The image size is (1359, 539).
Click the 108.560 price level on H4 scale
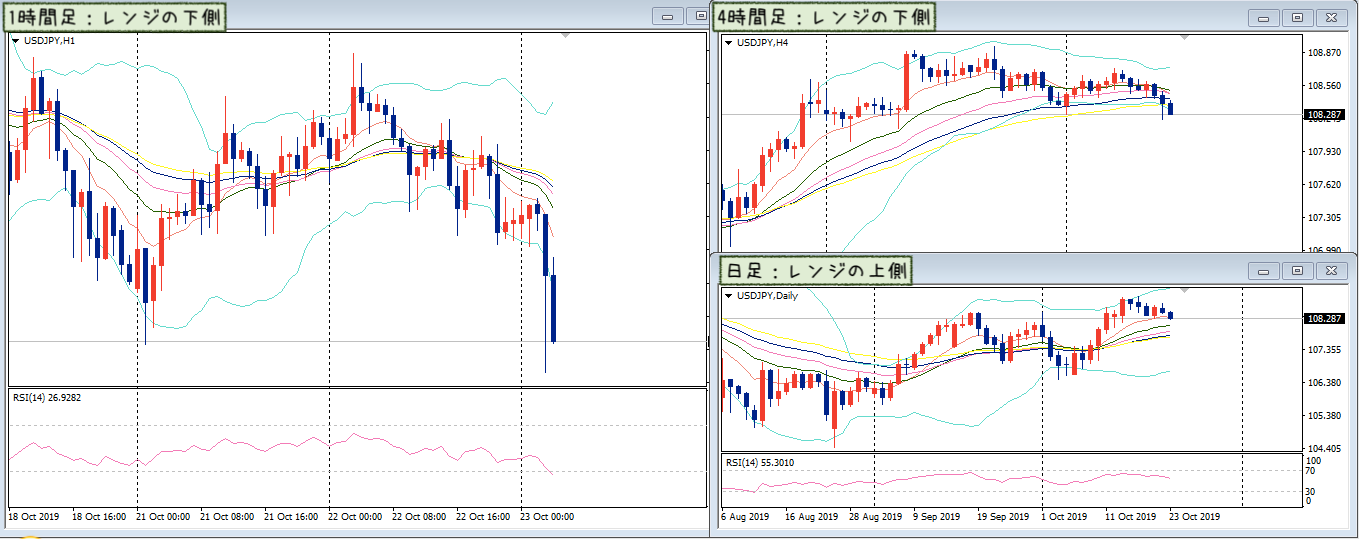pos(1324,86)
